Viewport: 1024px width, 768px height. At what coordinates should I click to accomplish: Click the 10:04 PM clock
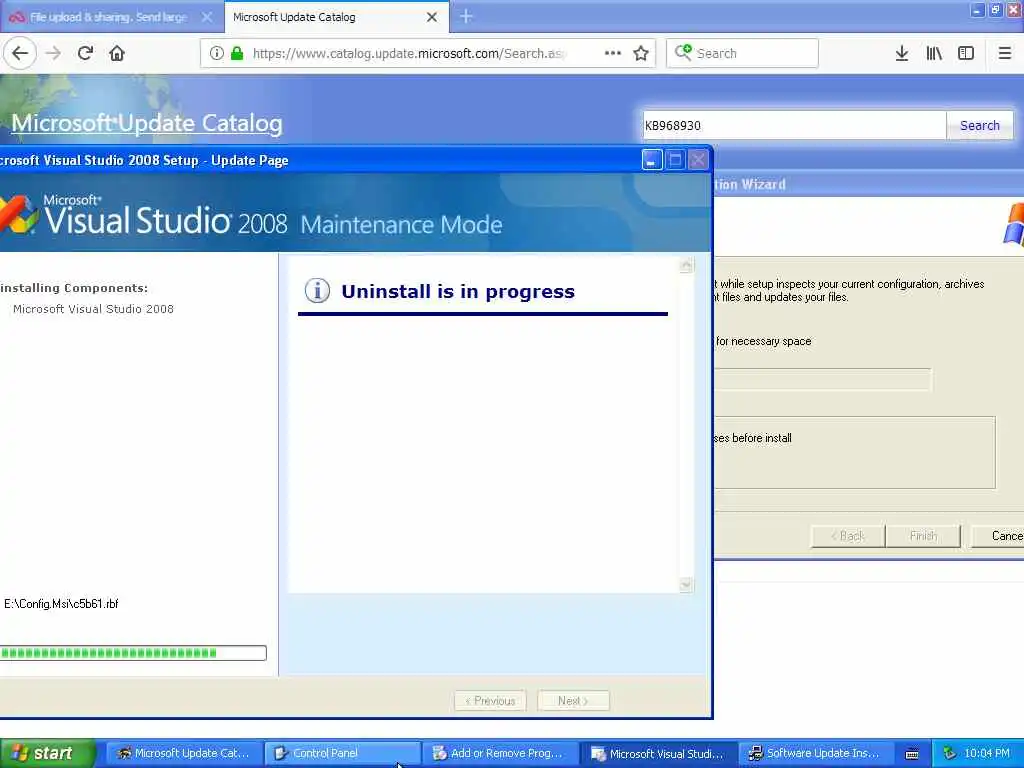click(987, 753)
